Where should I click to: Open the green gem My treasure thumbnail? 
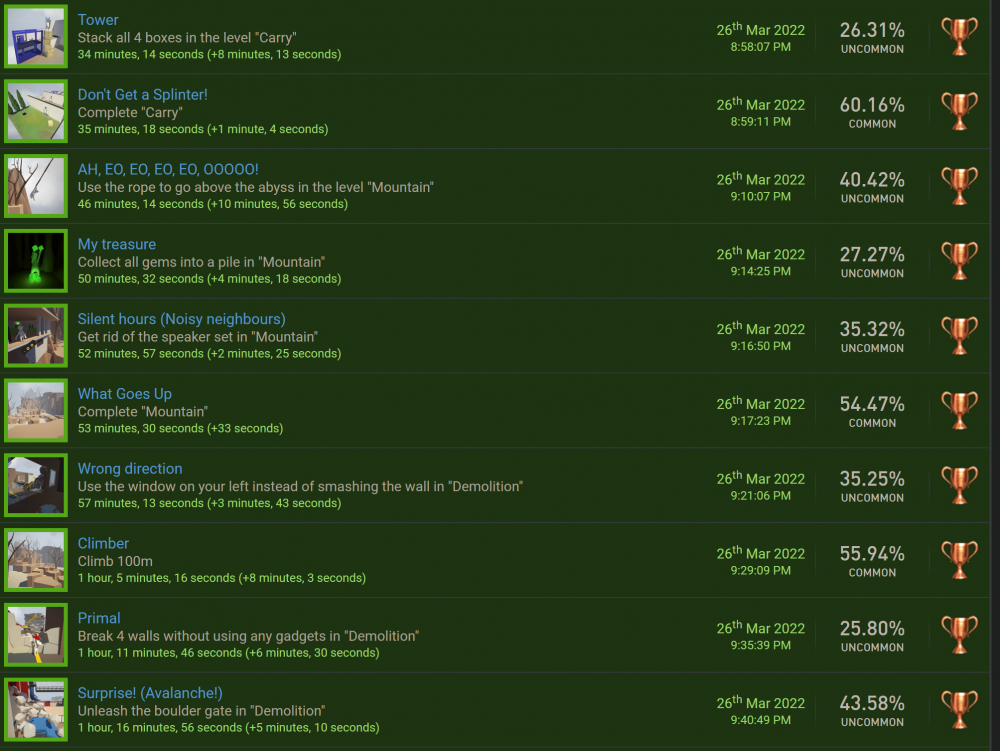coord(36,261)
